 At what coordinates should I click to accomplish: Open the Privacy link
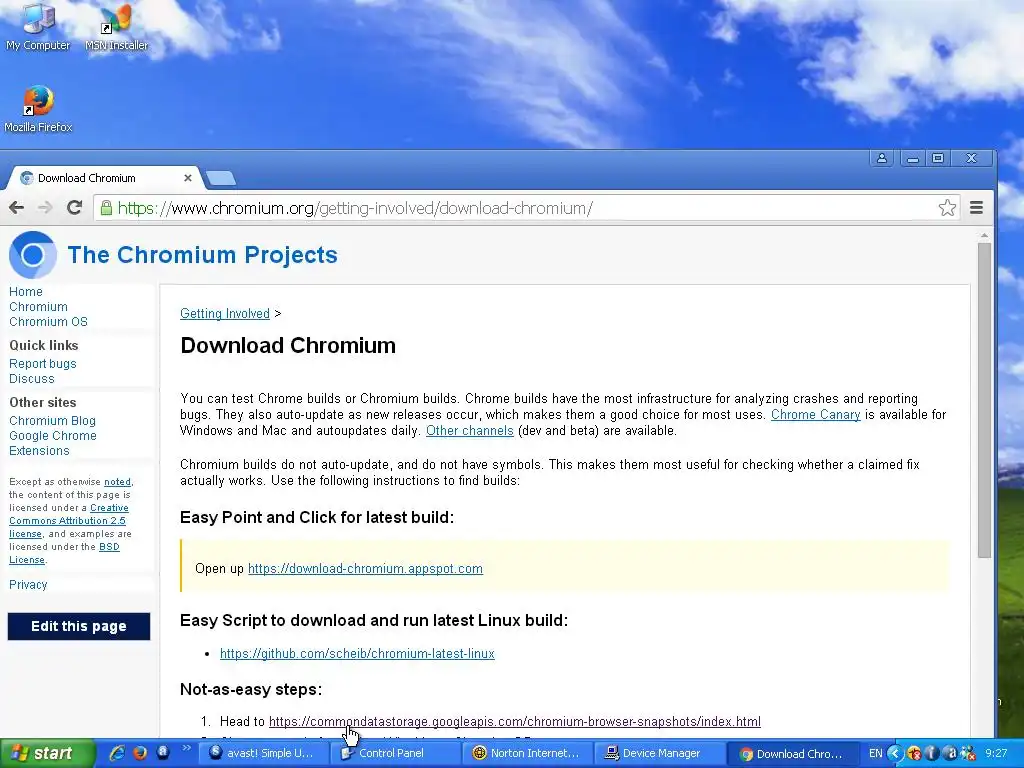28,584
